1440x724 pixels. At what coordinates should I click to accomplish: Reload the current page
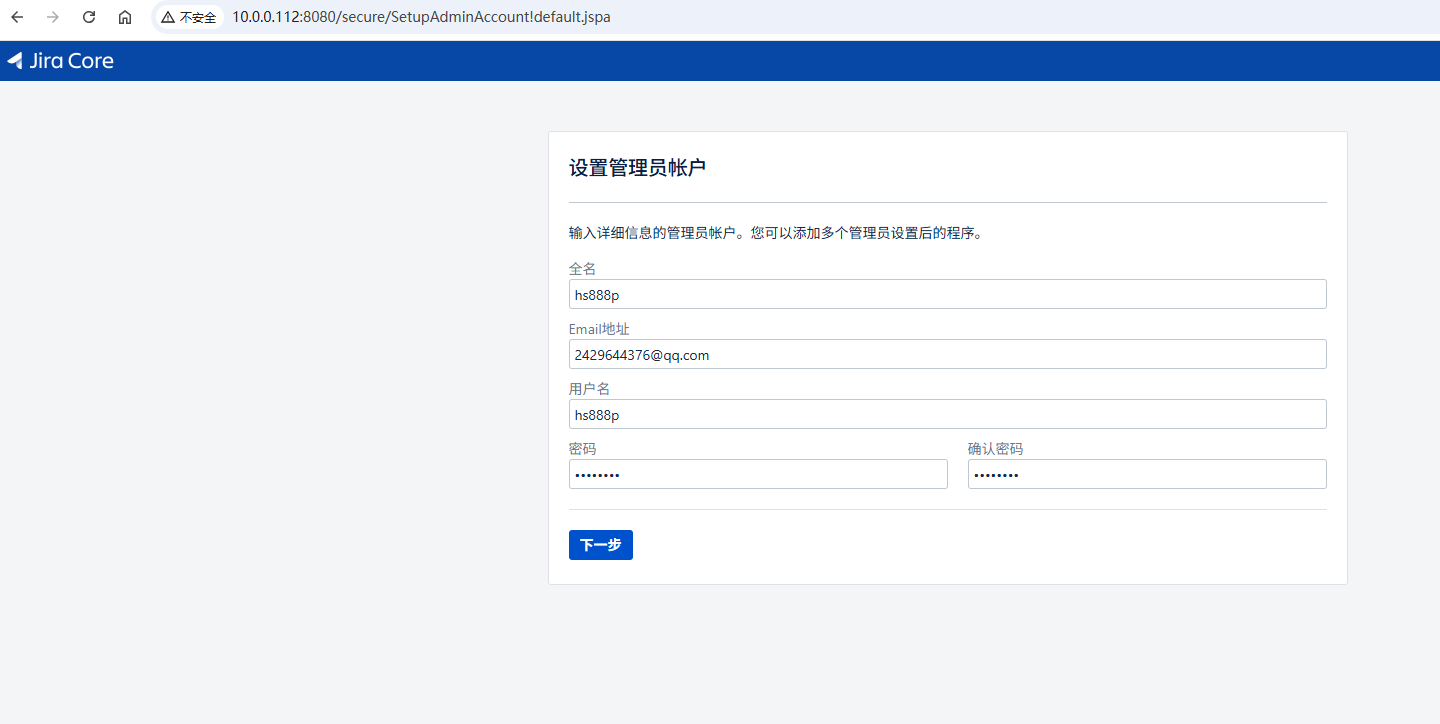pos(89,17)
